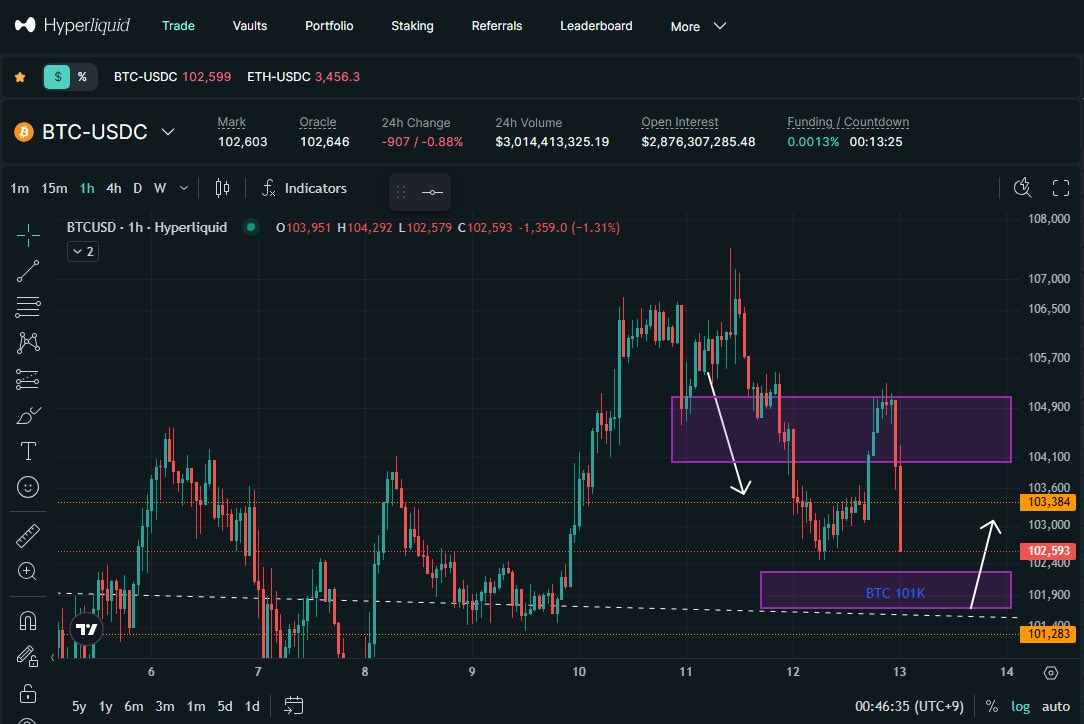Image resolution: width=1084 pixels, height=724 pixels.
Task: Set chart range to 1d
Action: pyautogui.click(x=252, y=706)
